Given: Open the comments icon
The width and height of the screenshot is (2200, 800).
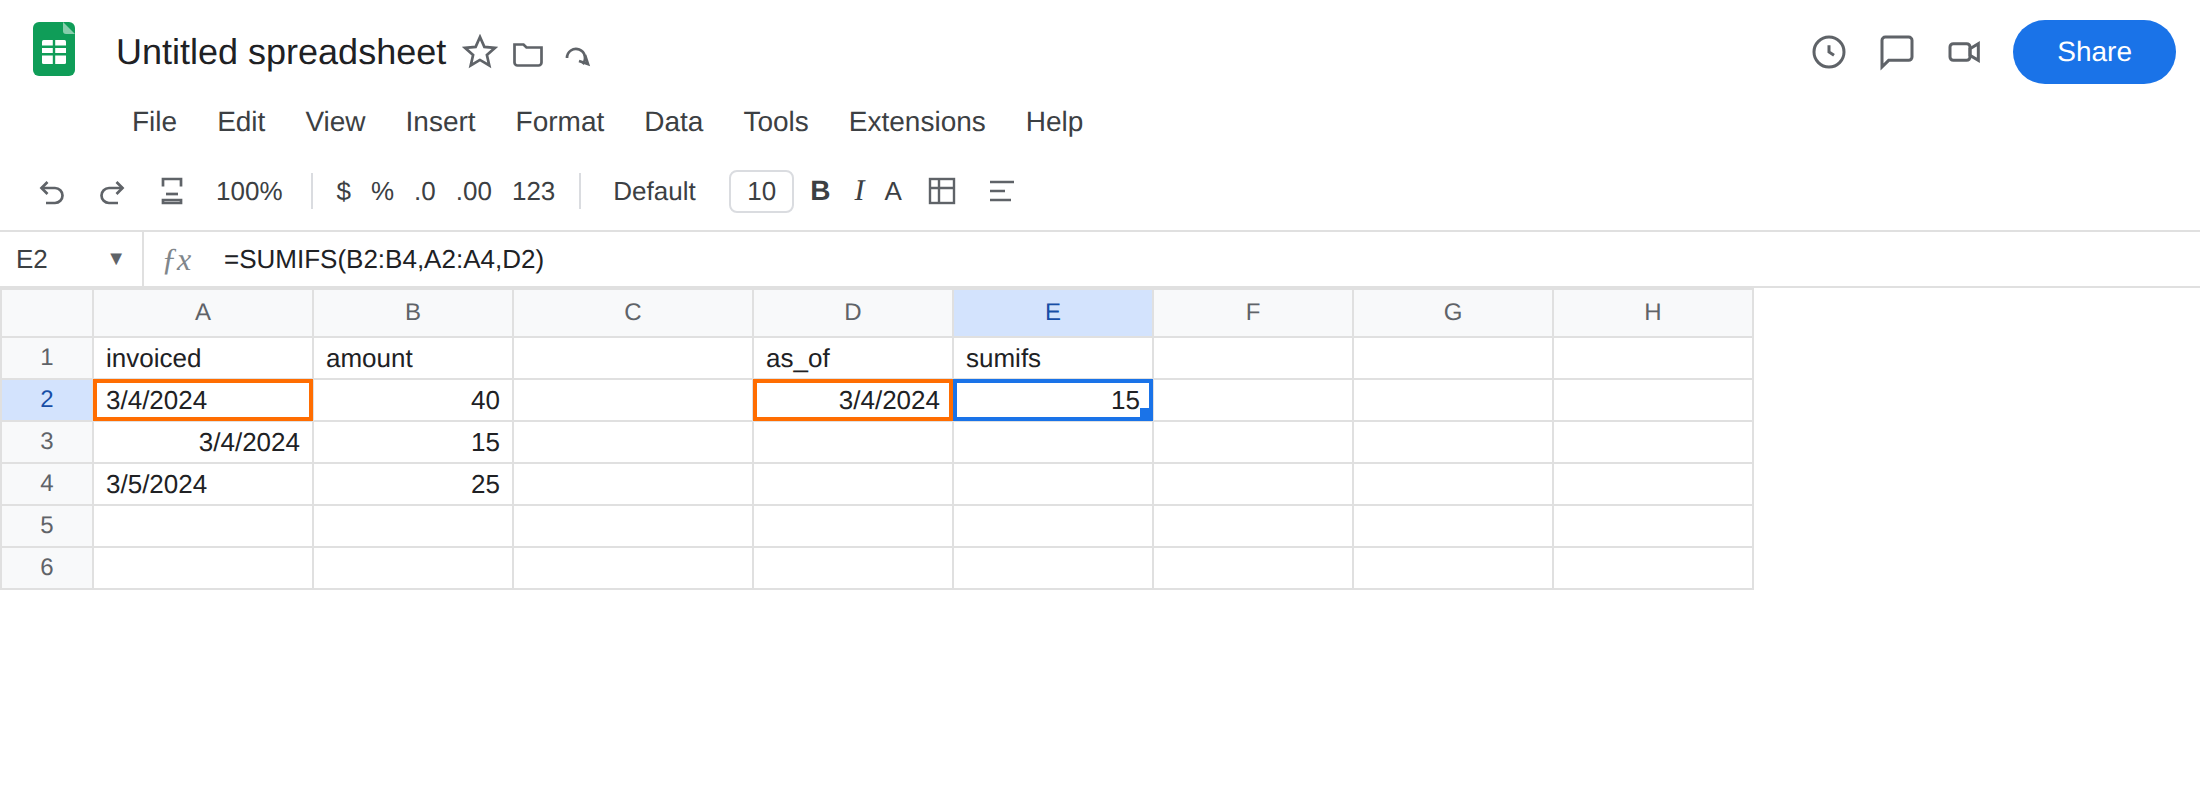Looking at the screenshot, I should point(1896,52).
